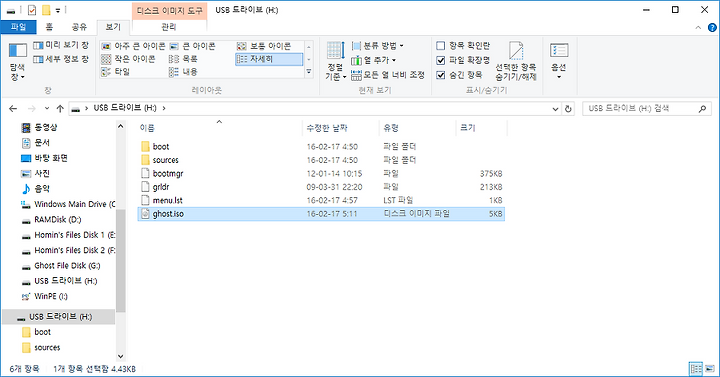The image size is (720, 377).
Task: Open Sort by (정렬 기준) menu
Action: (336, 62)
